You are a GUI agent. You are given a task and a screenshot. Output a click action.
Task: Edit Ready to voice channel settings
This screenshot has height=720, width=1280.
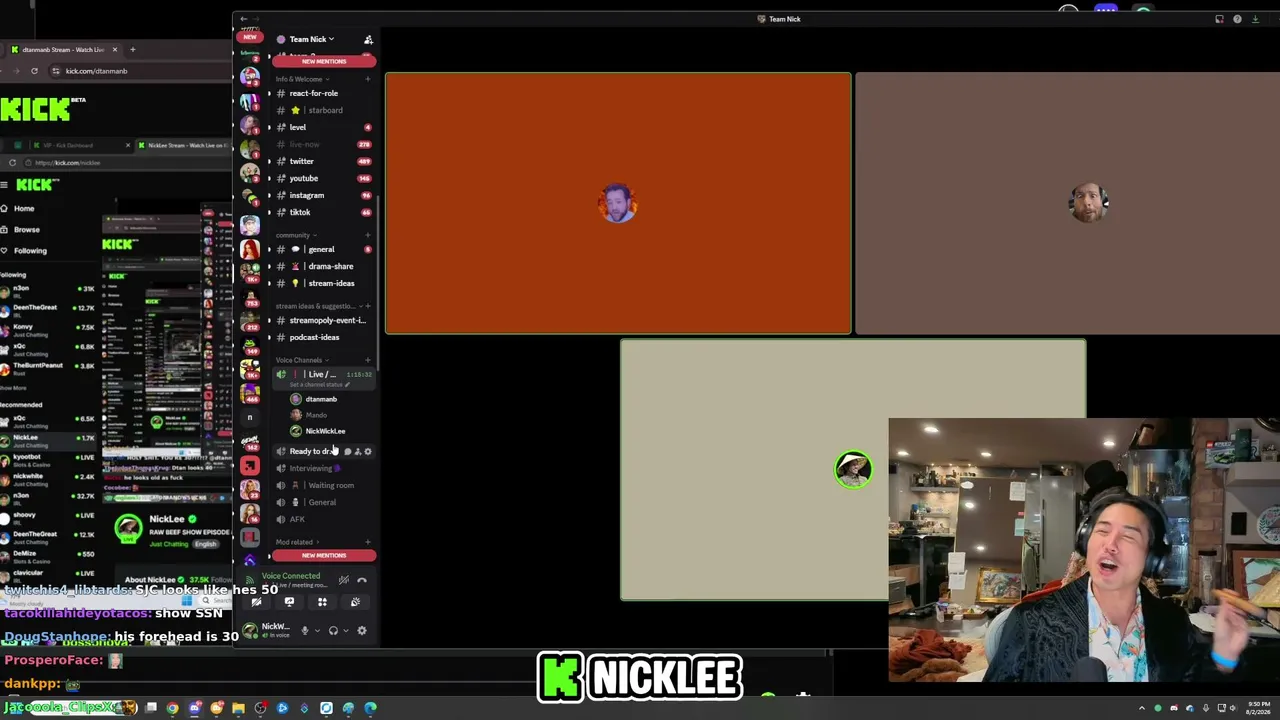point(368,452)
